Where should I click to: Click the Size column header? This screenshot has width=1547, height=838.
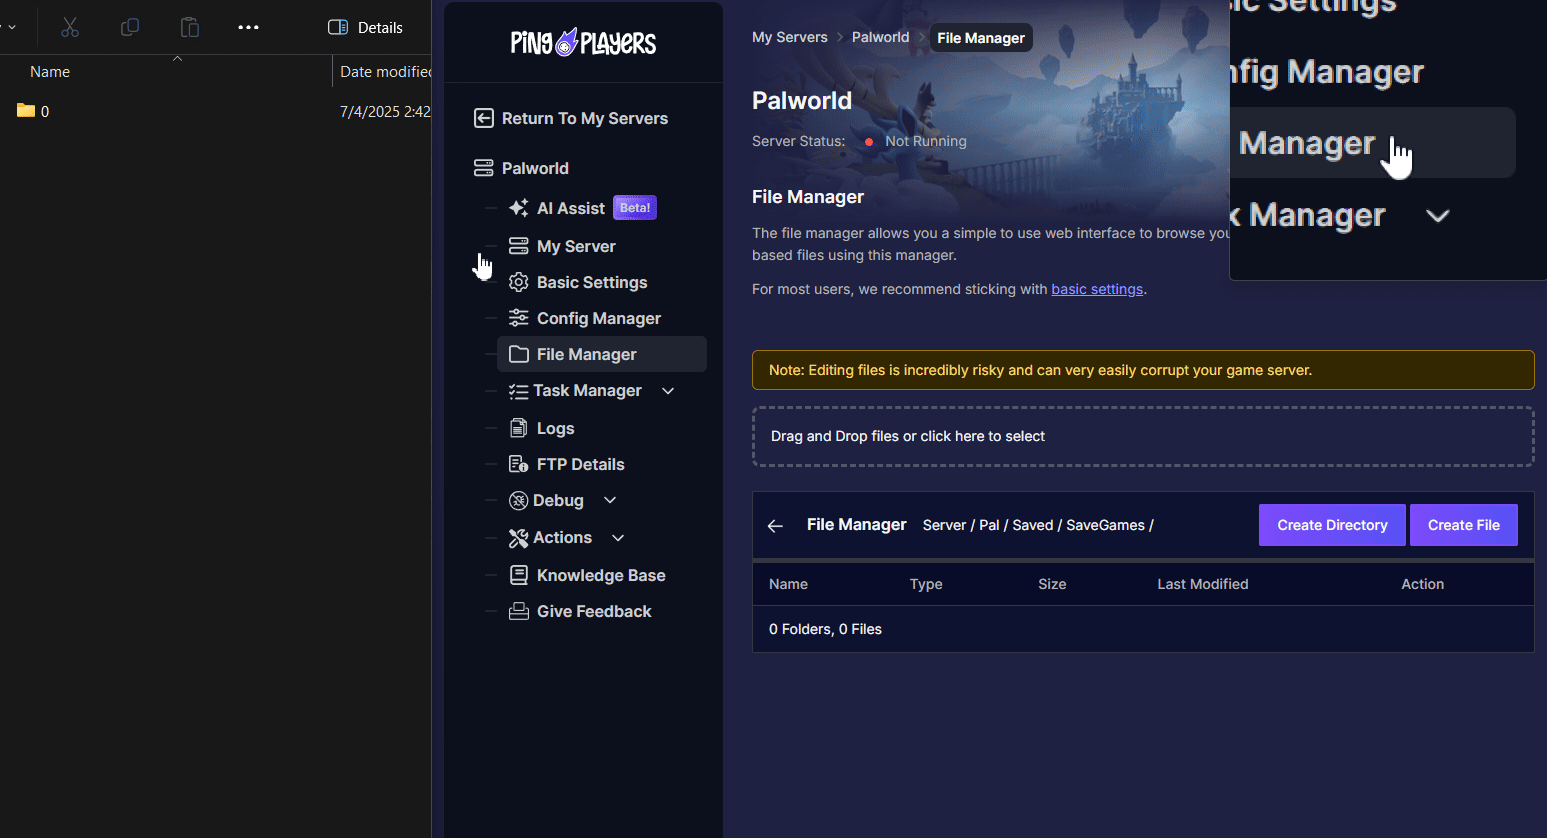[1052, 584]
